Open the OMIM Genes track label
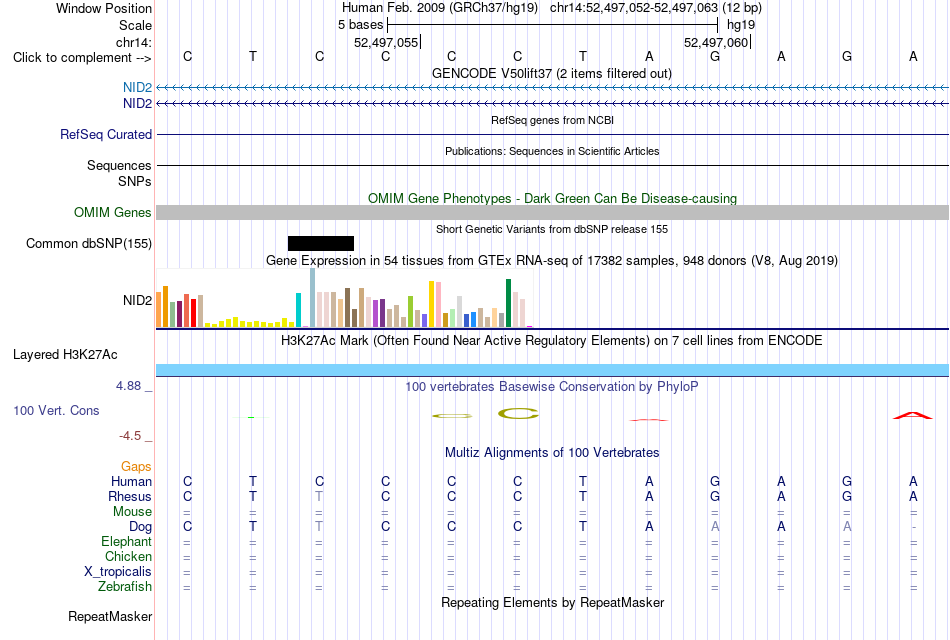 tap(113, 212)
